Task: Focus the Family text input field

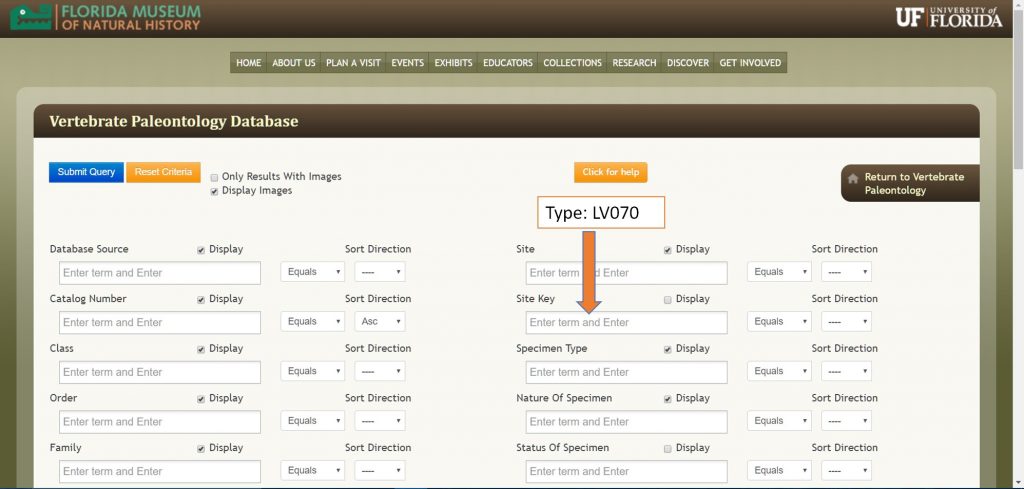Action: pos(160,471)
